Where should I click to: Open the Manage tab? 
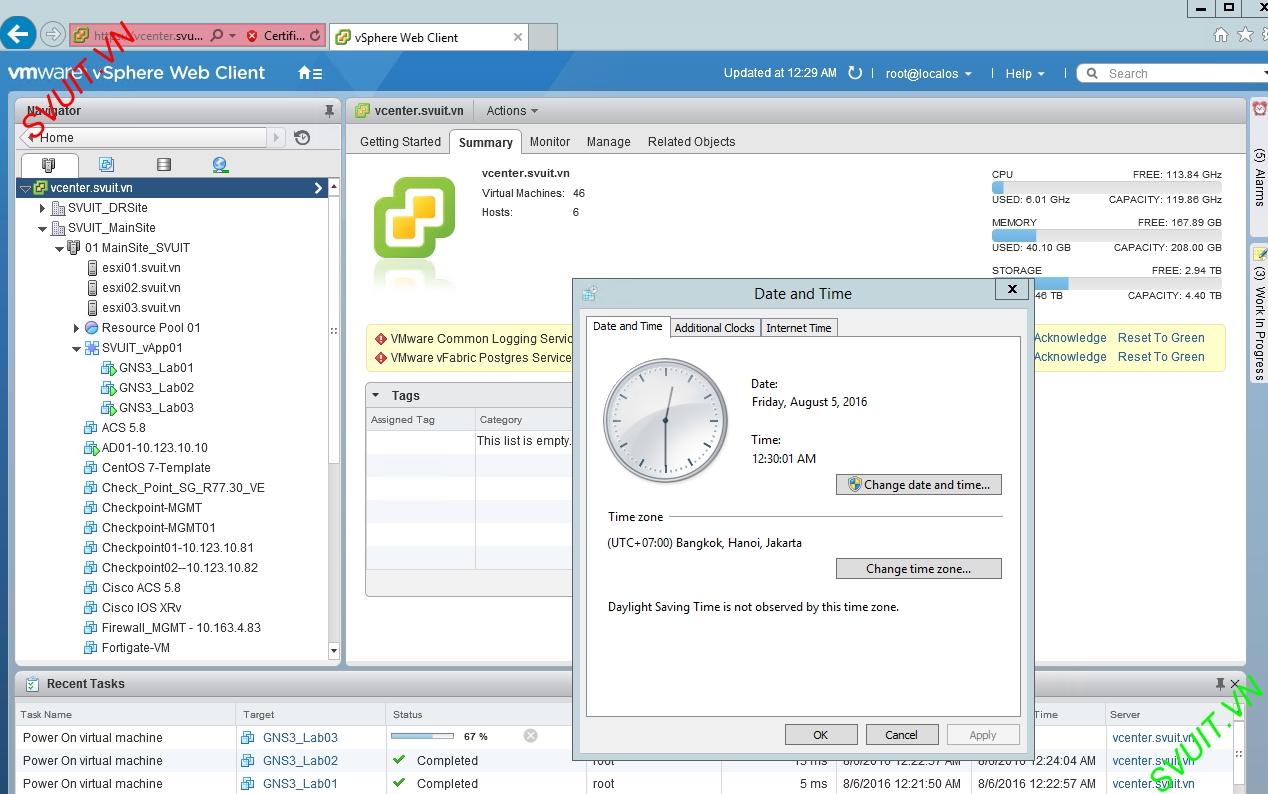pos(608,142)
